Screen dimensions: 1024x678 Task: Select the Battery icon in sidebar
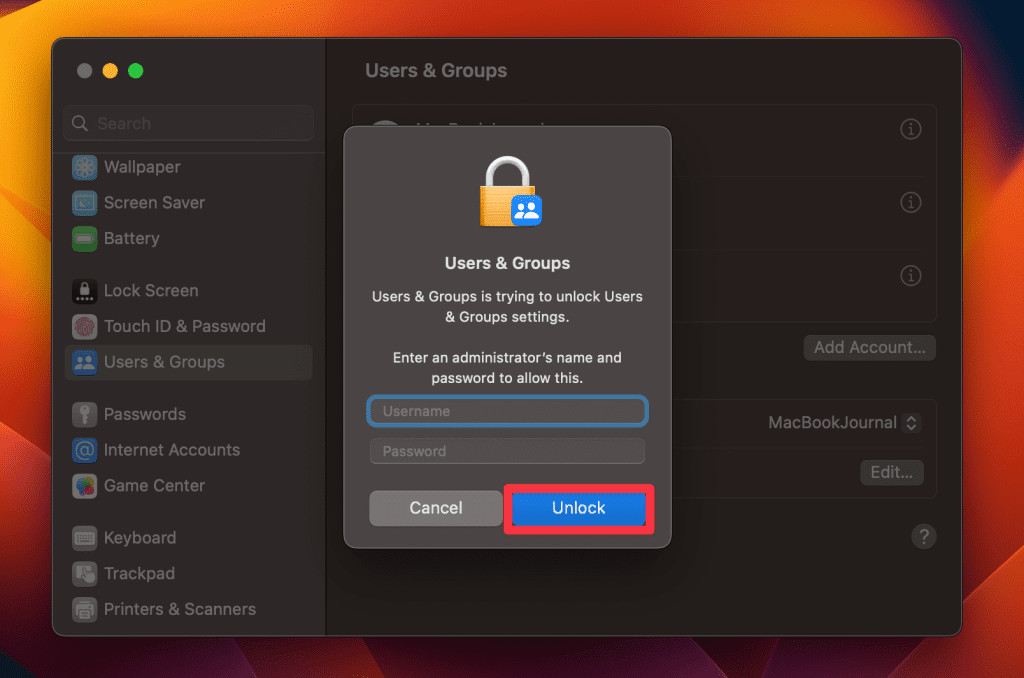85,239
